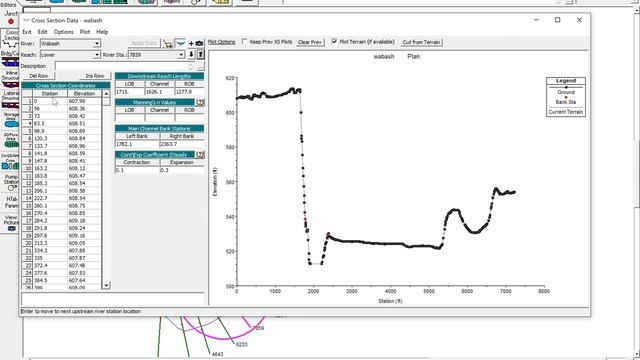Viewport: 640px width, 360px height.
Task: Open the 2D Flow Area editor tool
Action: [x=11, y=140]
